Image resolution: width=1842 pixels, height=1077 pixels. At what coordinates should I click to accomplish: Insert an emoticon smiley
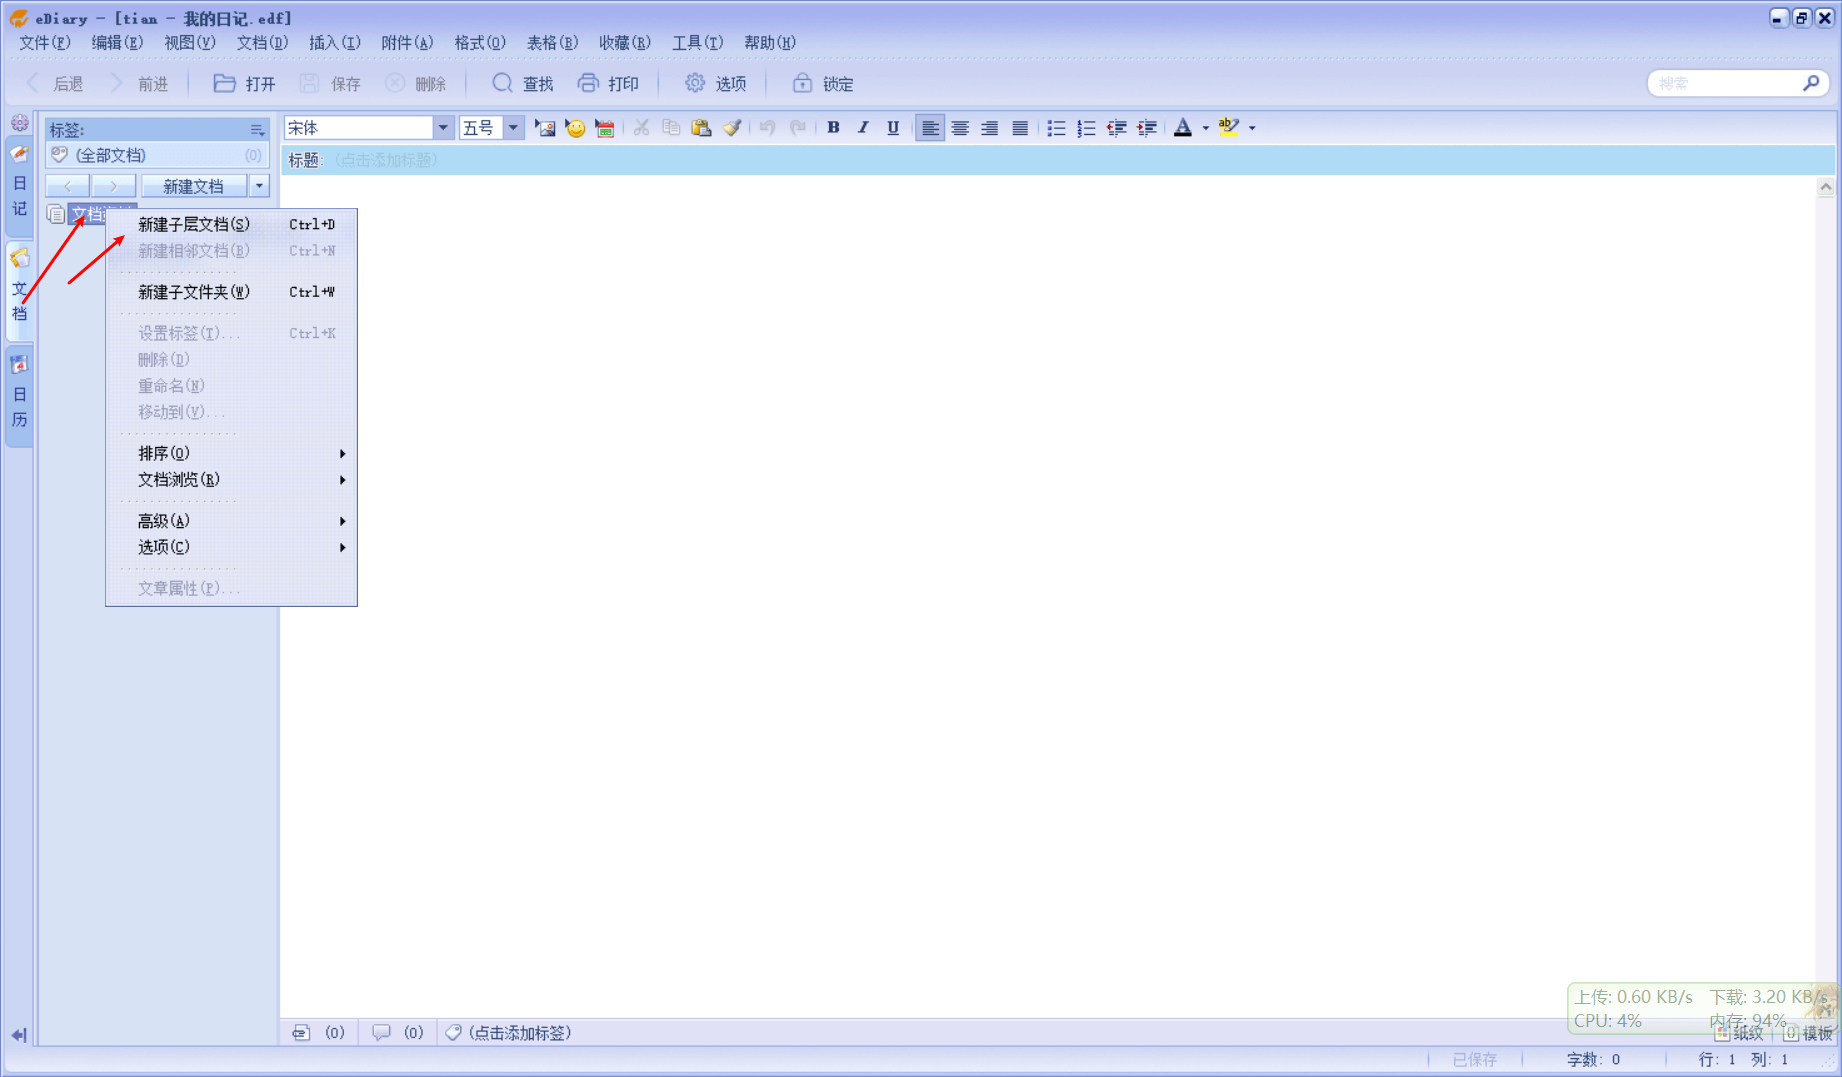click(575, 128)
